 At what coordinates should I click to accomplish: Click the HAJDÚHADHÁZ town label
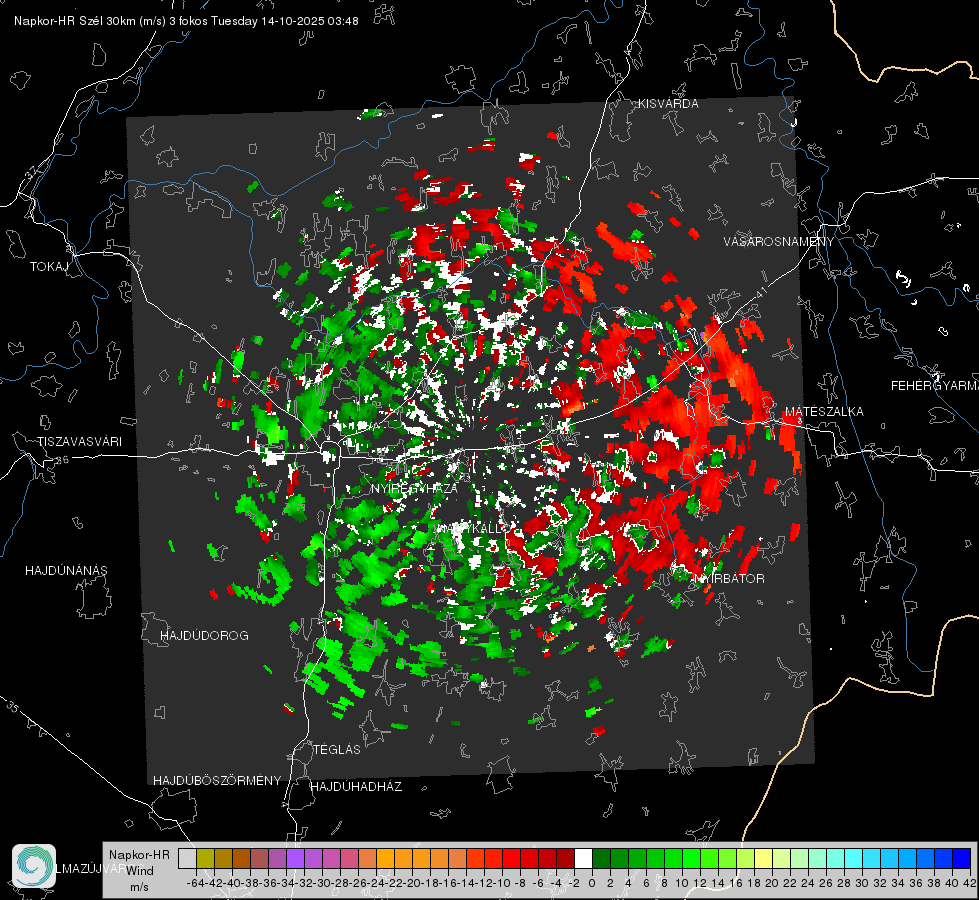coord(357,787)
